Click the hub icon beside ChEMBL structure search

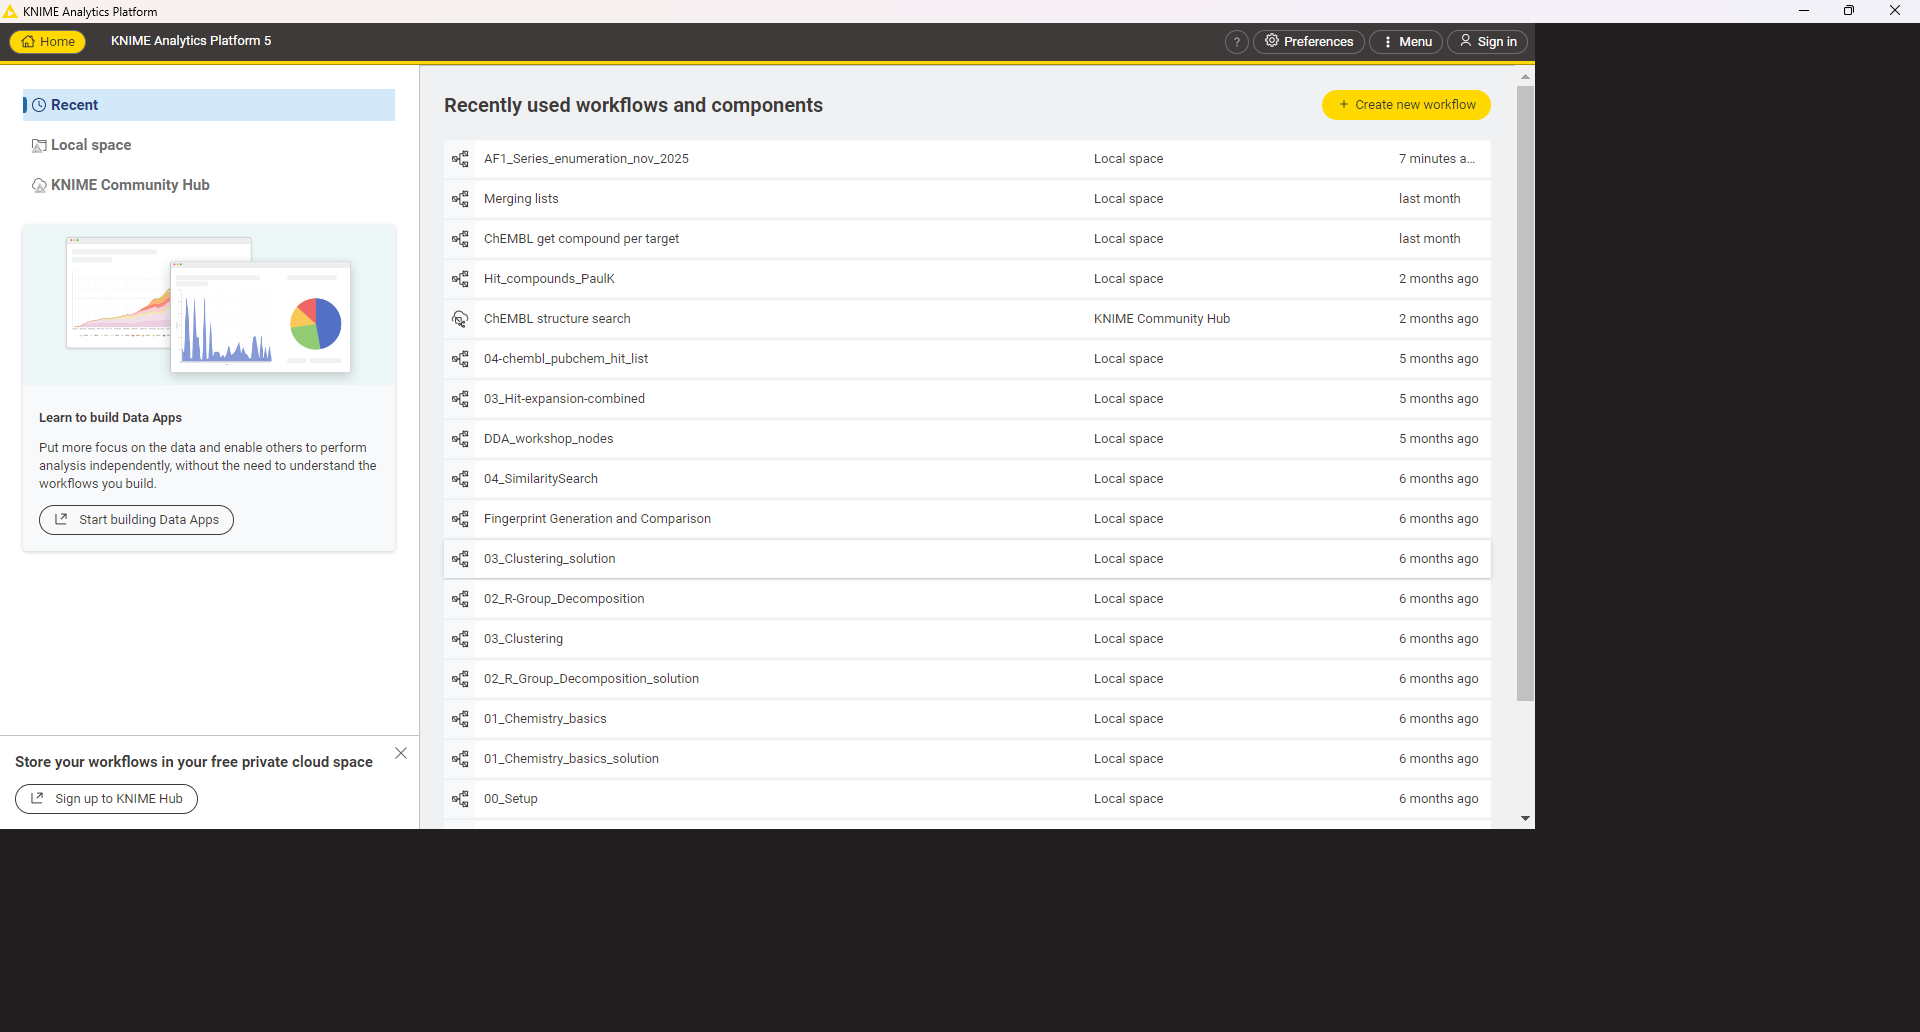[460, 319]
